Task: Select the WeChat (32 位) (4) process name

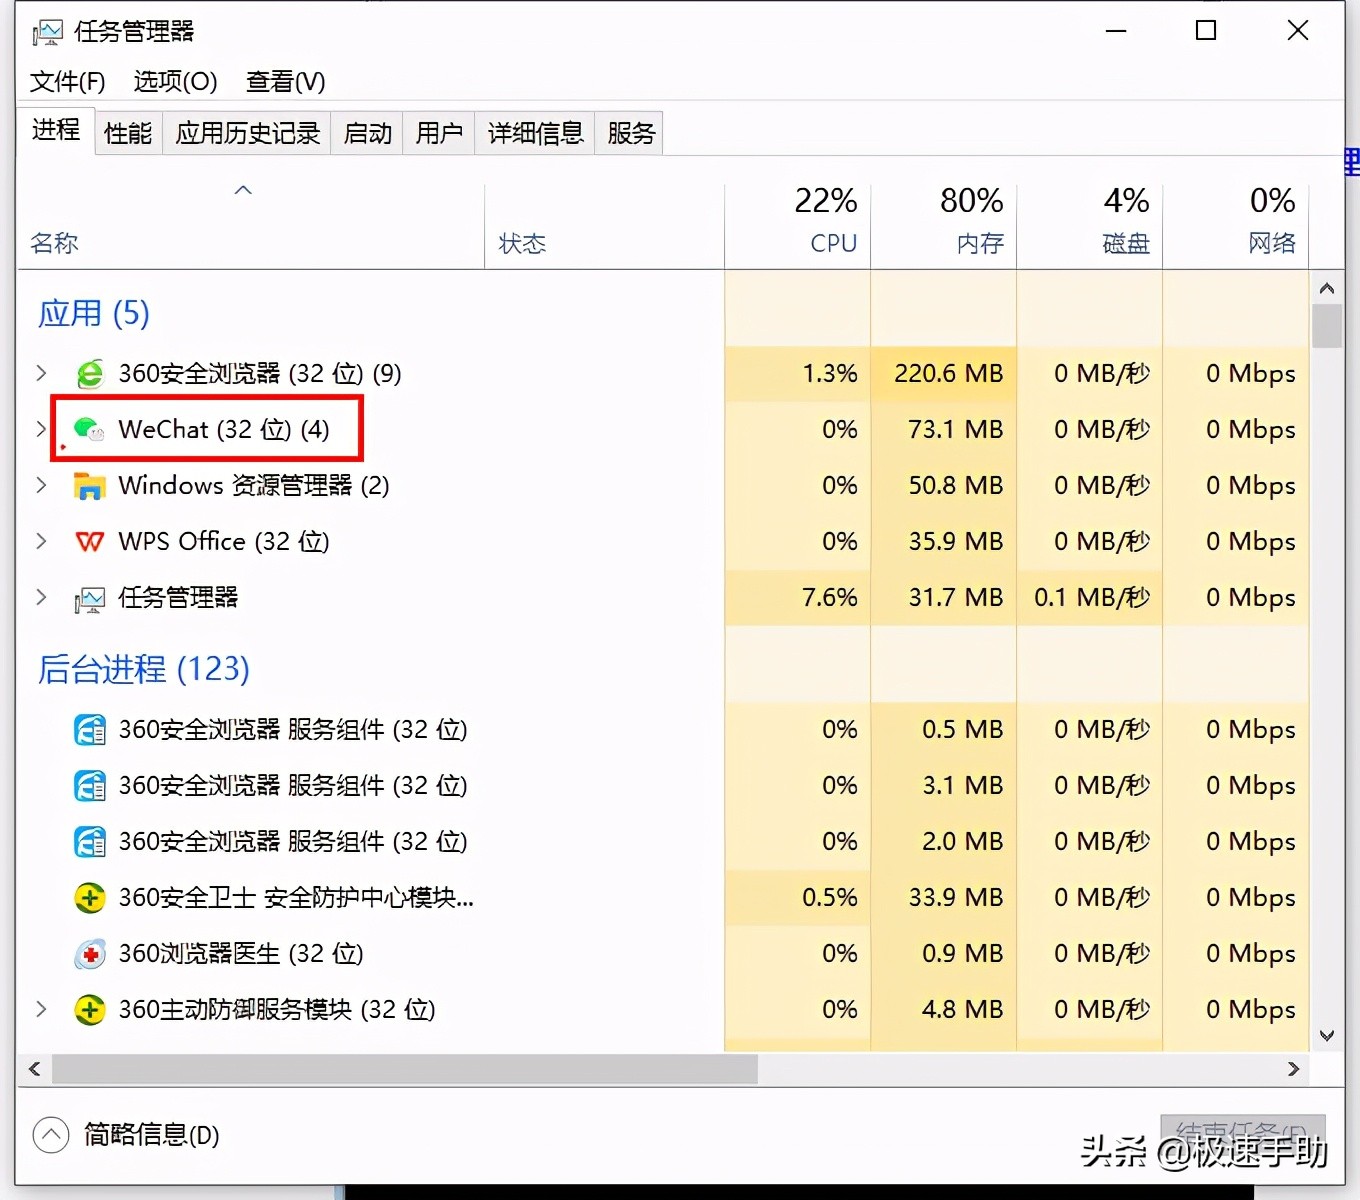Action: pyautogui.click(x=224, y=430)
